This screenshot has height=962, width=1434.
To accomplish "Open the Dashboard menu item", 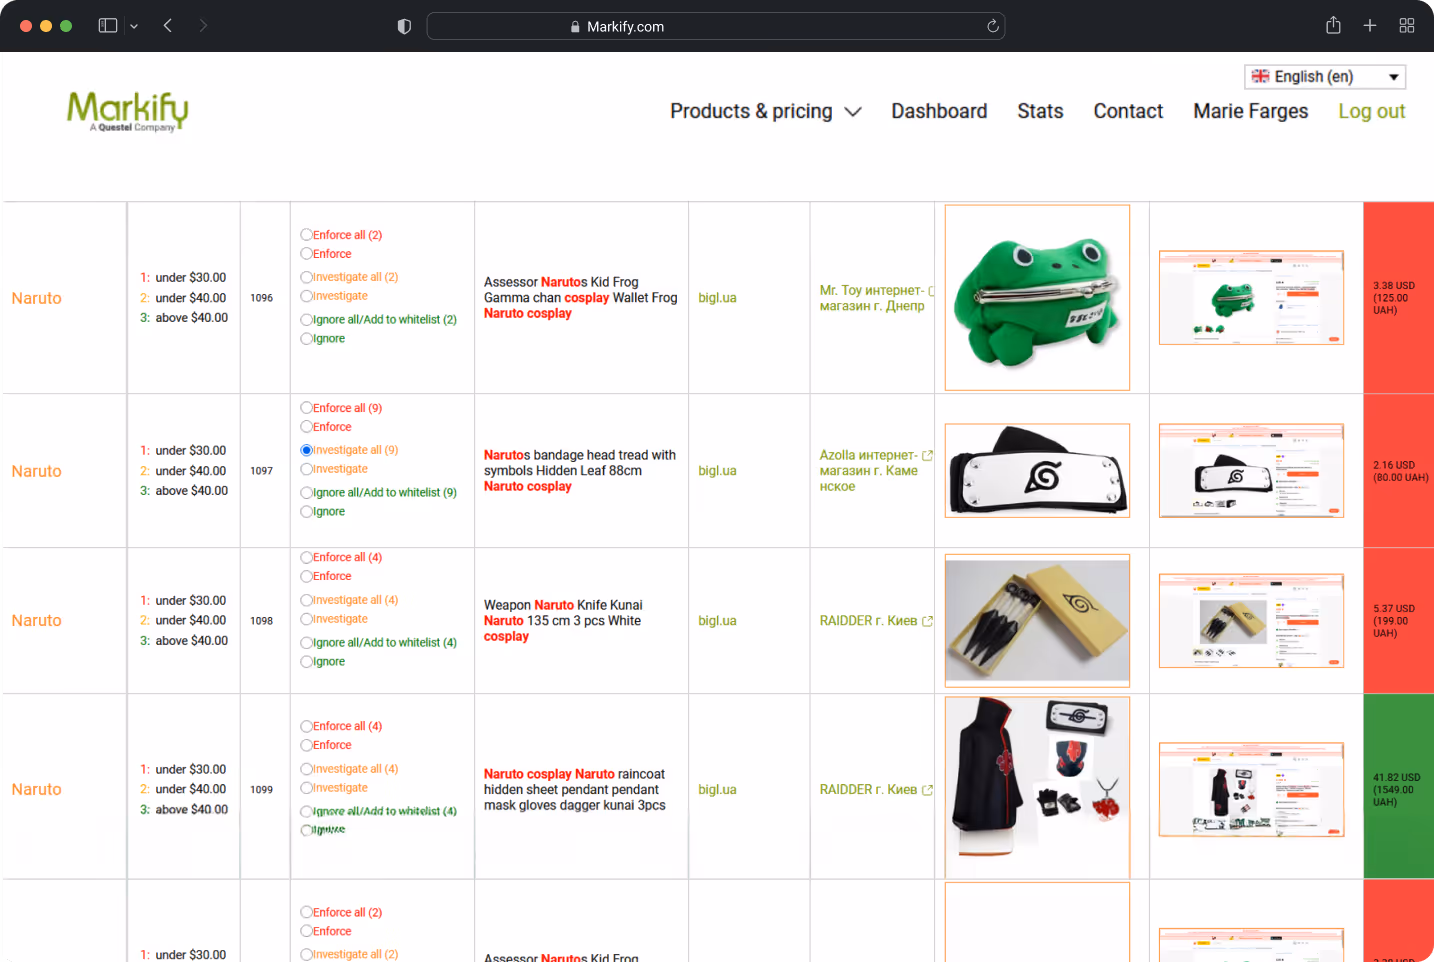I will tap(939, 111).
